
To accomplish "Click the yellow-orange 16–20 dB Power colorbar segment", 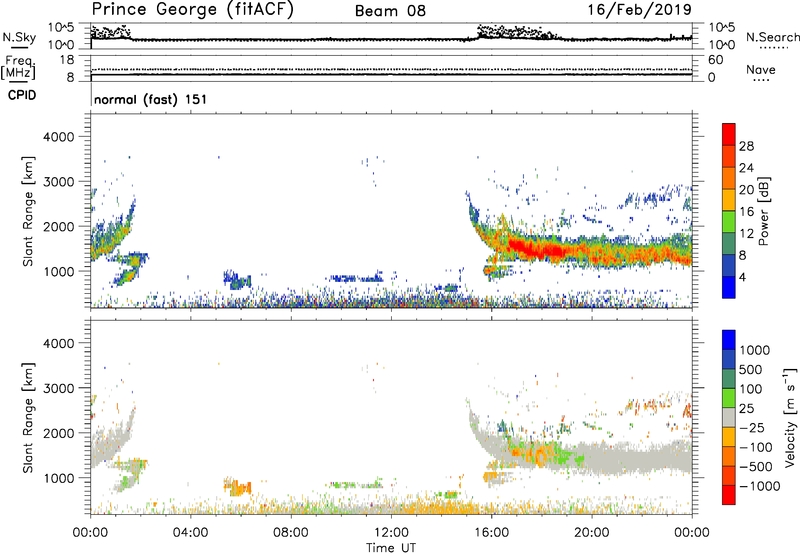I will (x=729, y=200).
